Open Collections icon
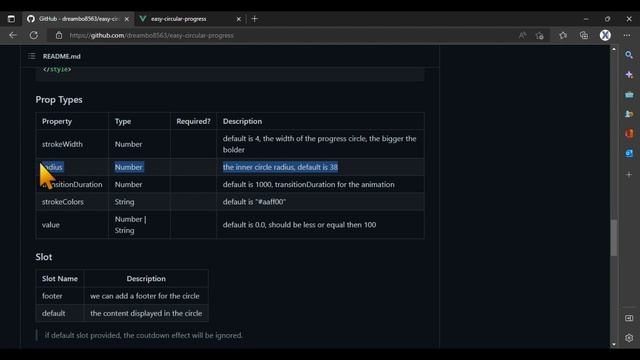This screenshot has height=360, width=640. pos(584,36)
